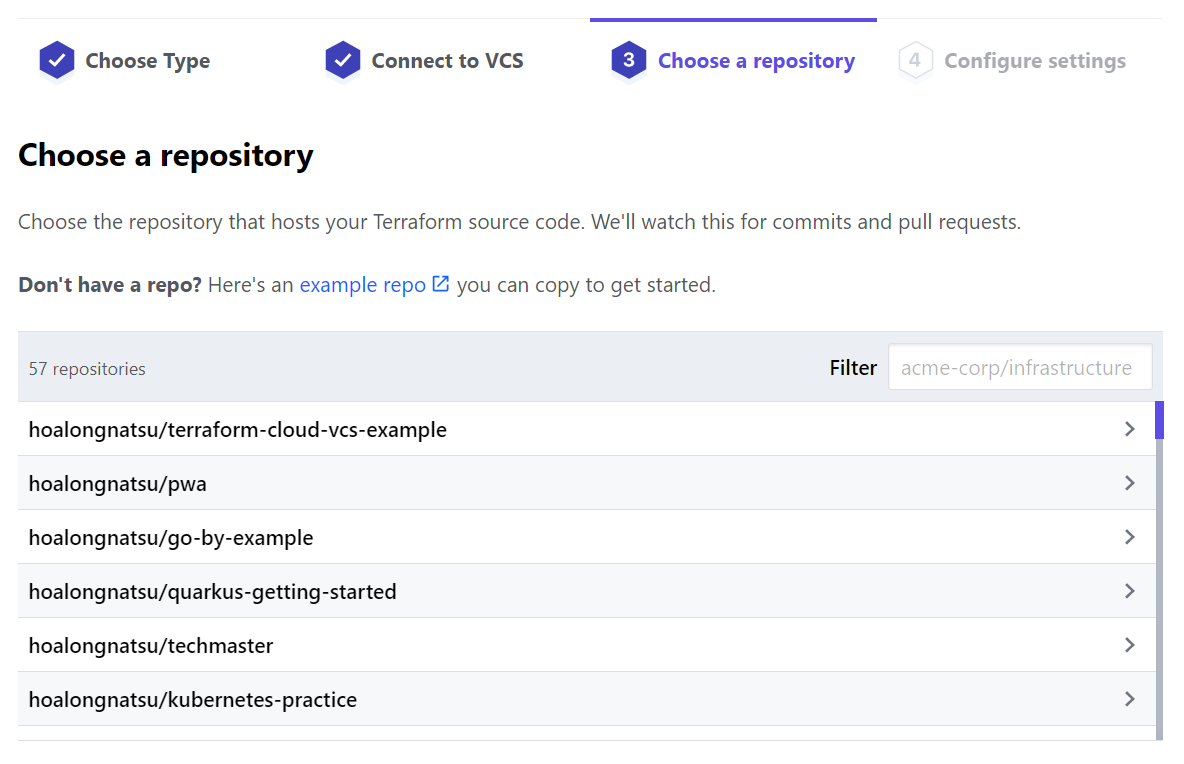The width and height of the screenshot is (1184, 764).
Task: Open the Configure settings step
Action: click(x=1035, y=61)
